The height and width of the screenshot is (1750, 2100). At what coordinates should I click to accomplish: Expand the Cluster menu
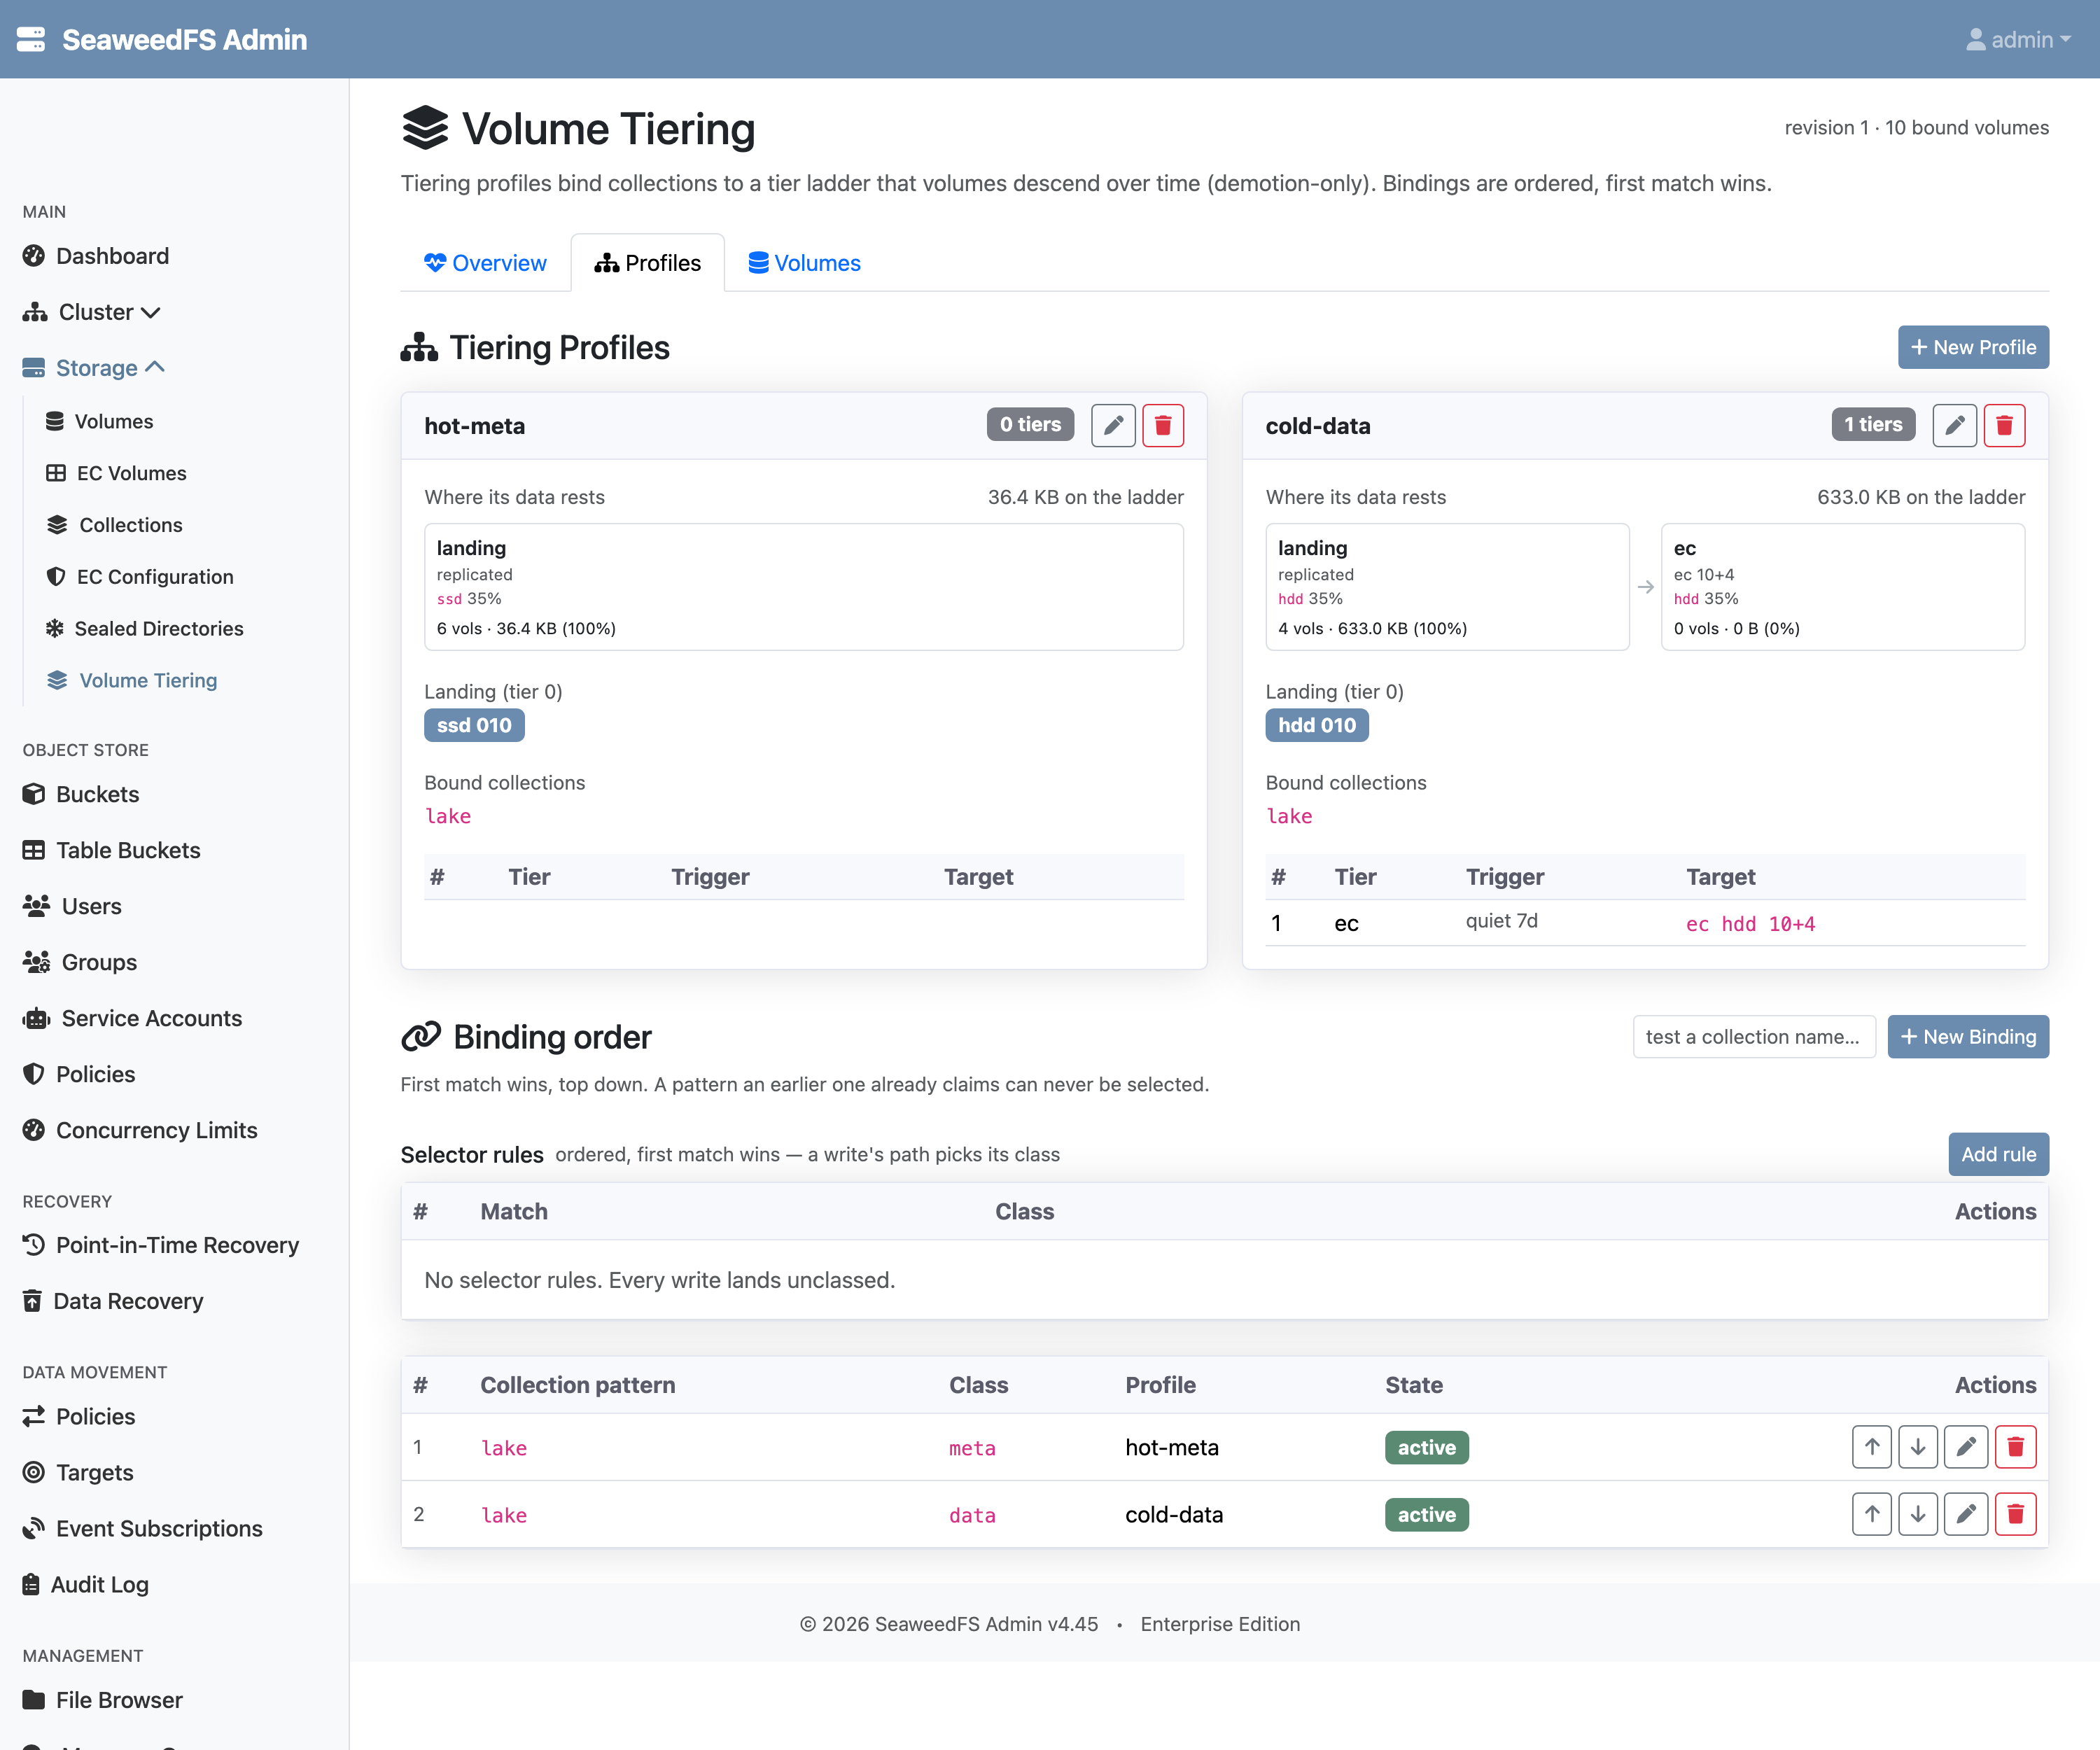(x=92, y=312)
